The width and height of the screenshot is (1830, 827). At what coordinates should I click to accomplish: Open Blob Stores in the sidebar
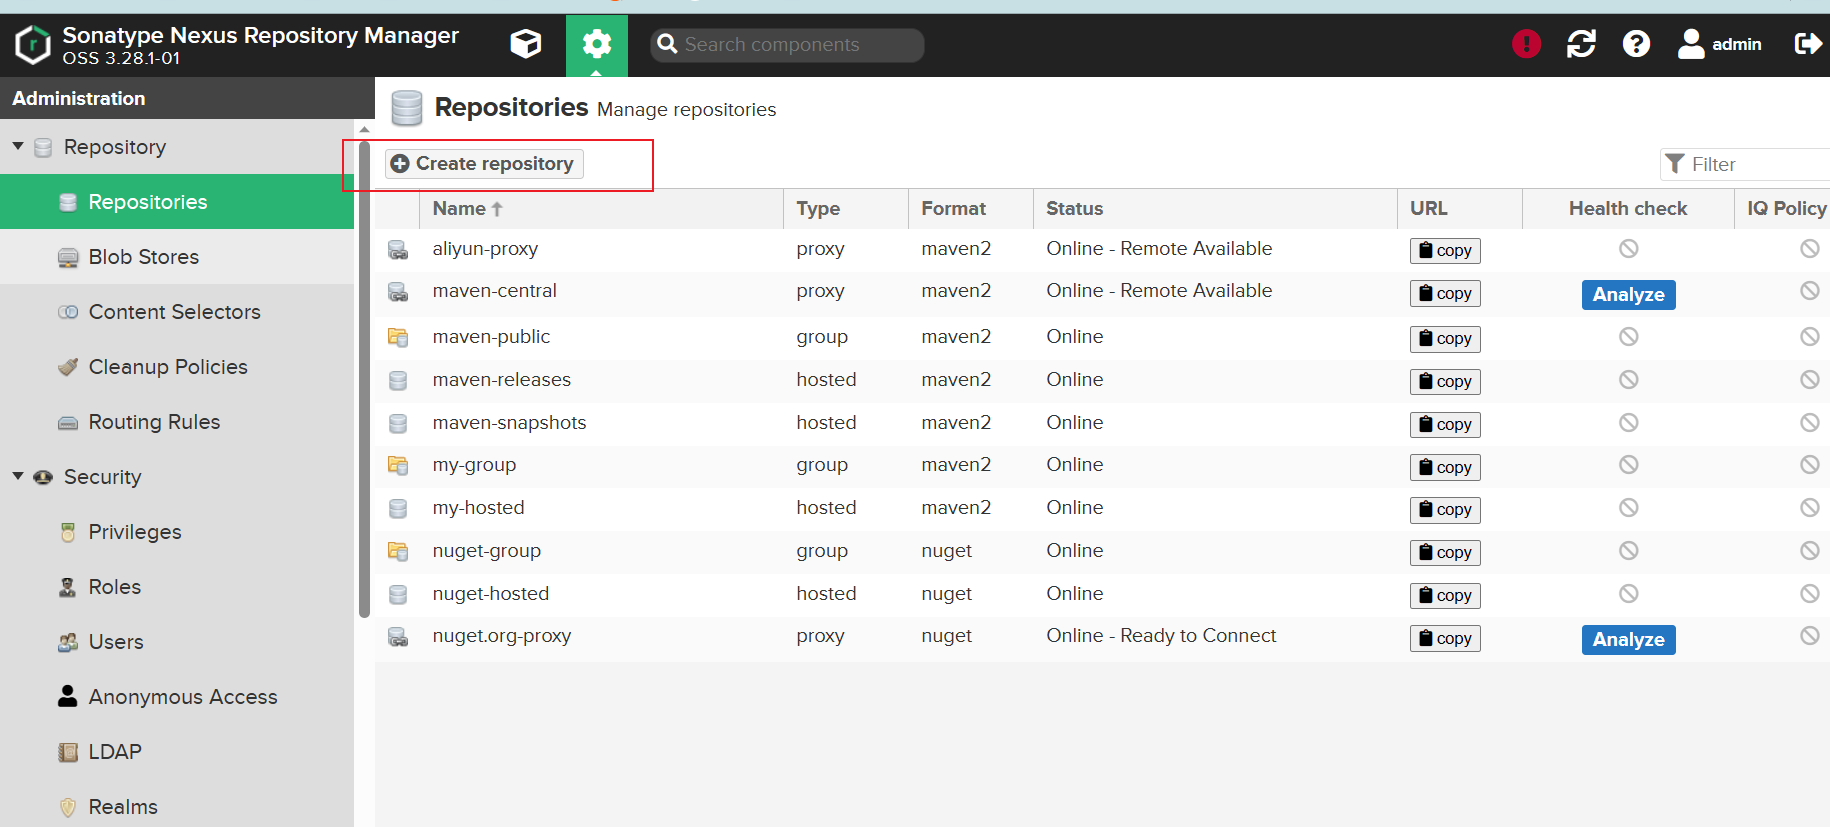(143, 257)
